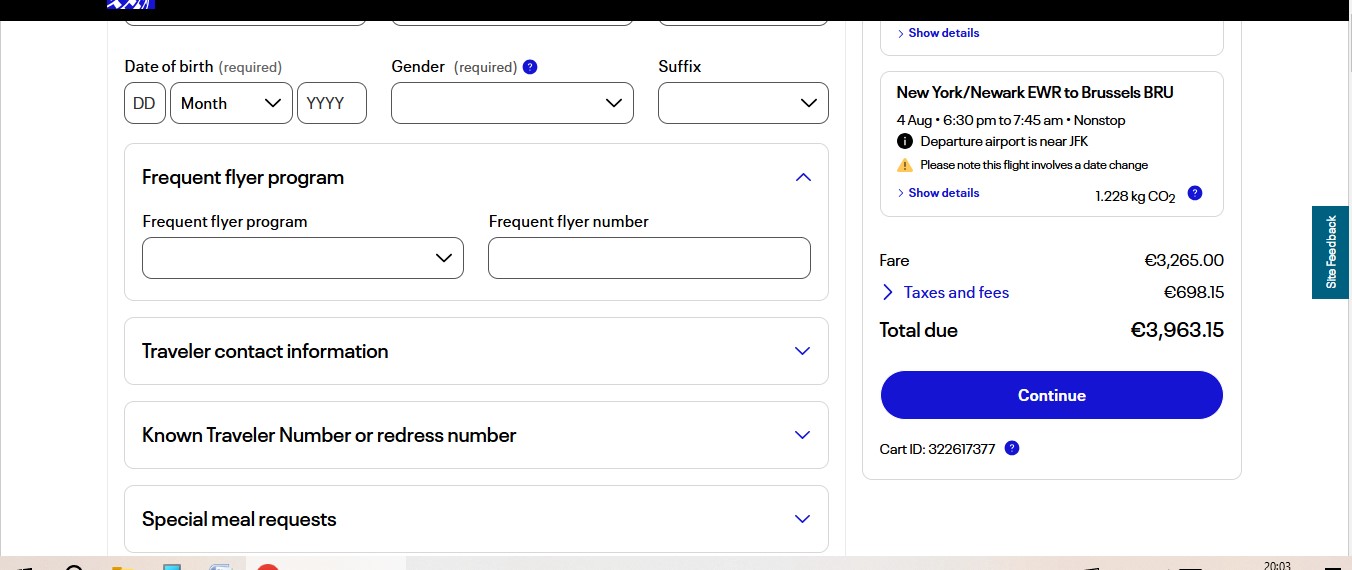The width and height of the screenshot is (1352, 570).
Task: Collapse the Frequent flyer program section
Action: tap(802, 177)
